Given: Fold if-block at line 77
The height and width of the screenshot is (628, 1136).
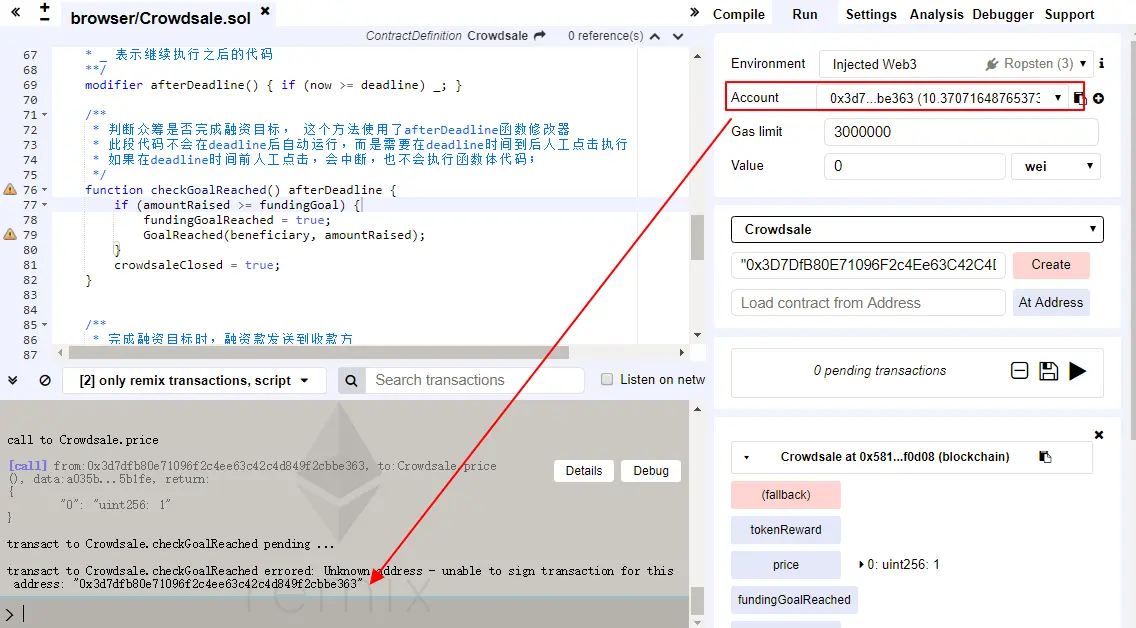Looking at the screenshot, I should click(45, 205).
